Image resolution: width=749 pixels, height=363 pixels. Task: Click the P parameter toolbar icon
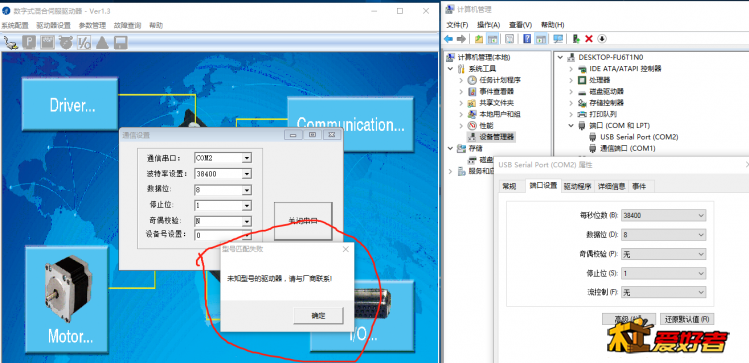[x=29, y=43]
